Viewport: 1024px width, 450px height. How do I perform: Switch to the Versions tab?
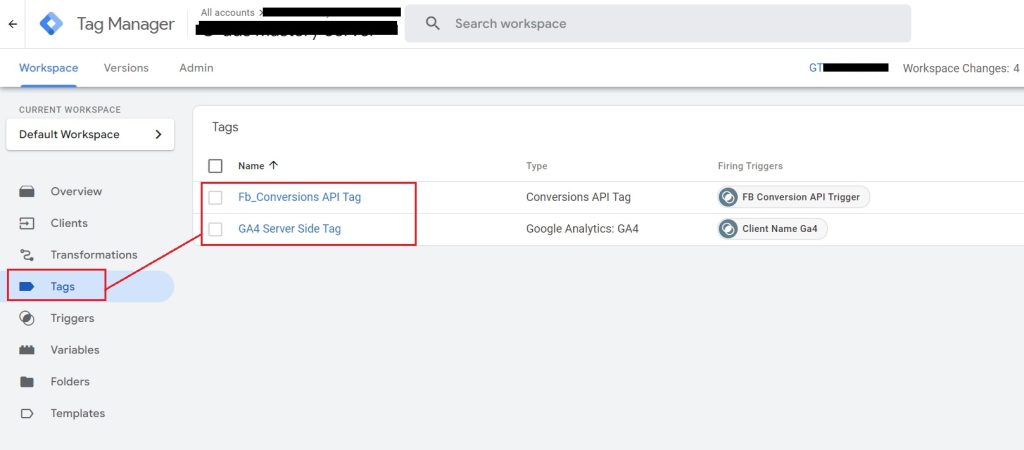coord(126,68)
